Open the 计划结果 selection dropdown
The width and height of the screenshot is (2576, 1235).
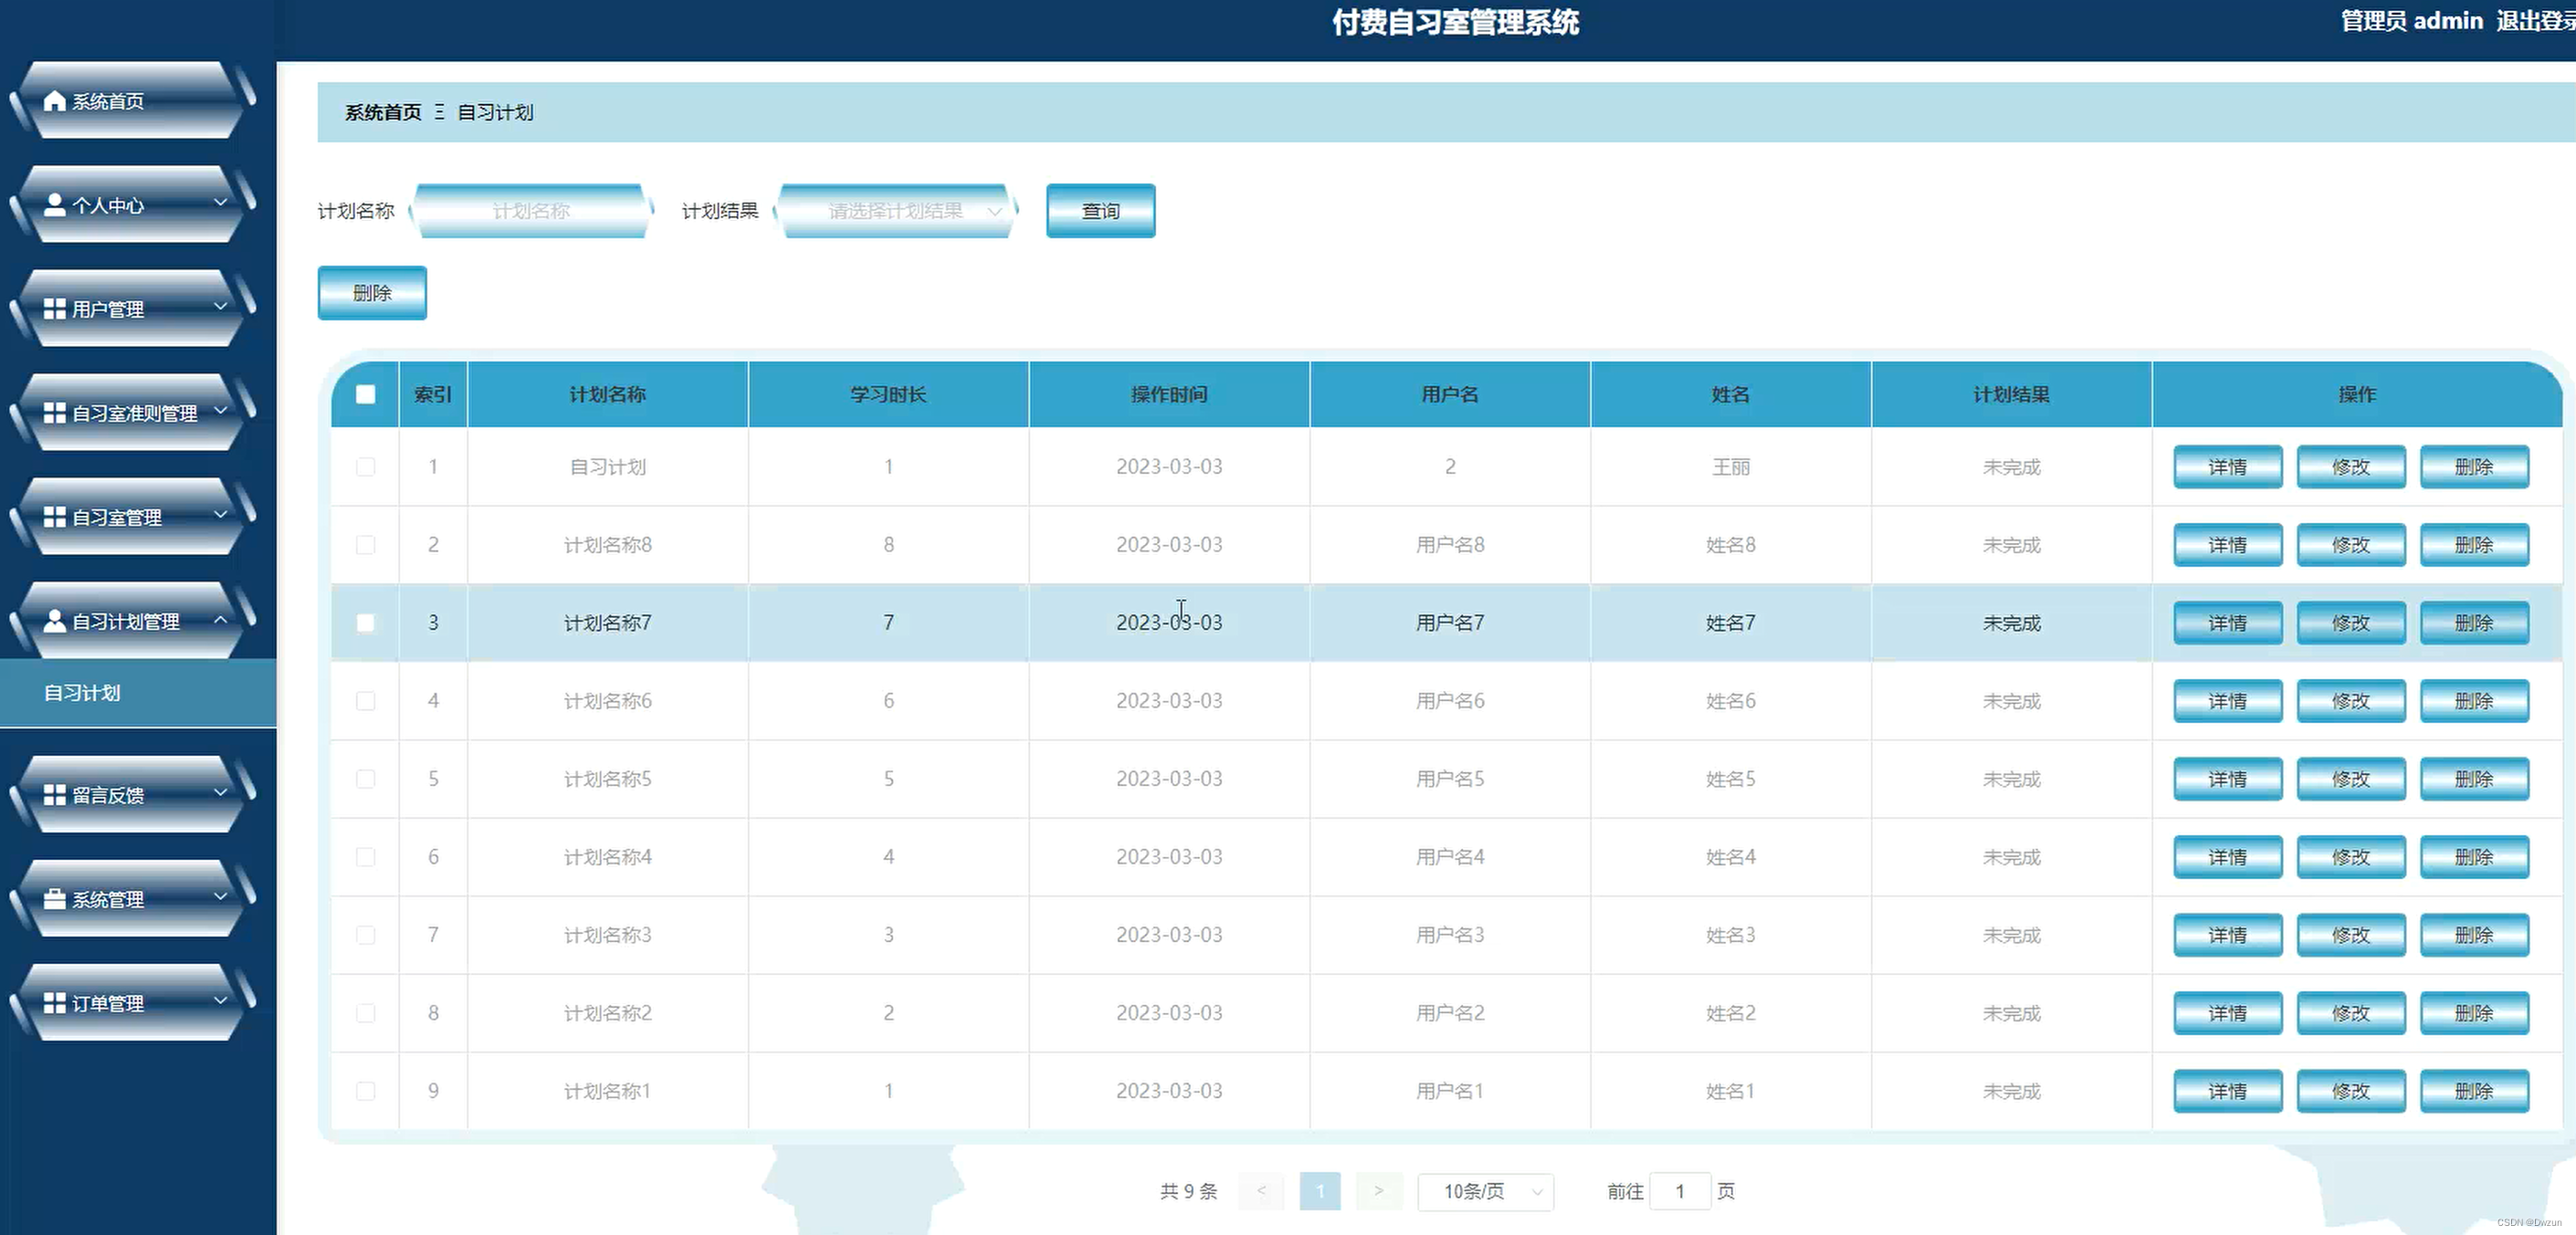coord(896,211)
